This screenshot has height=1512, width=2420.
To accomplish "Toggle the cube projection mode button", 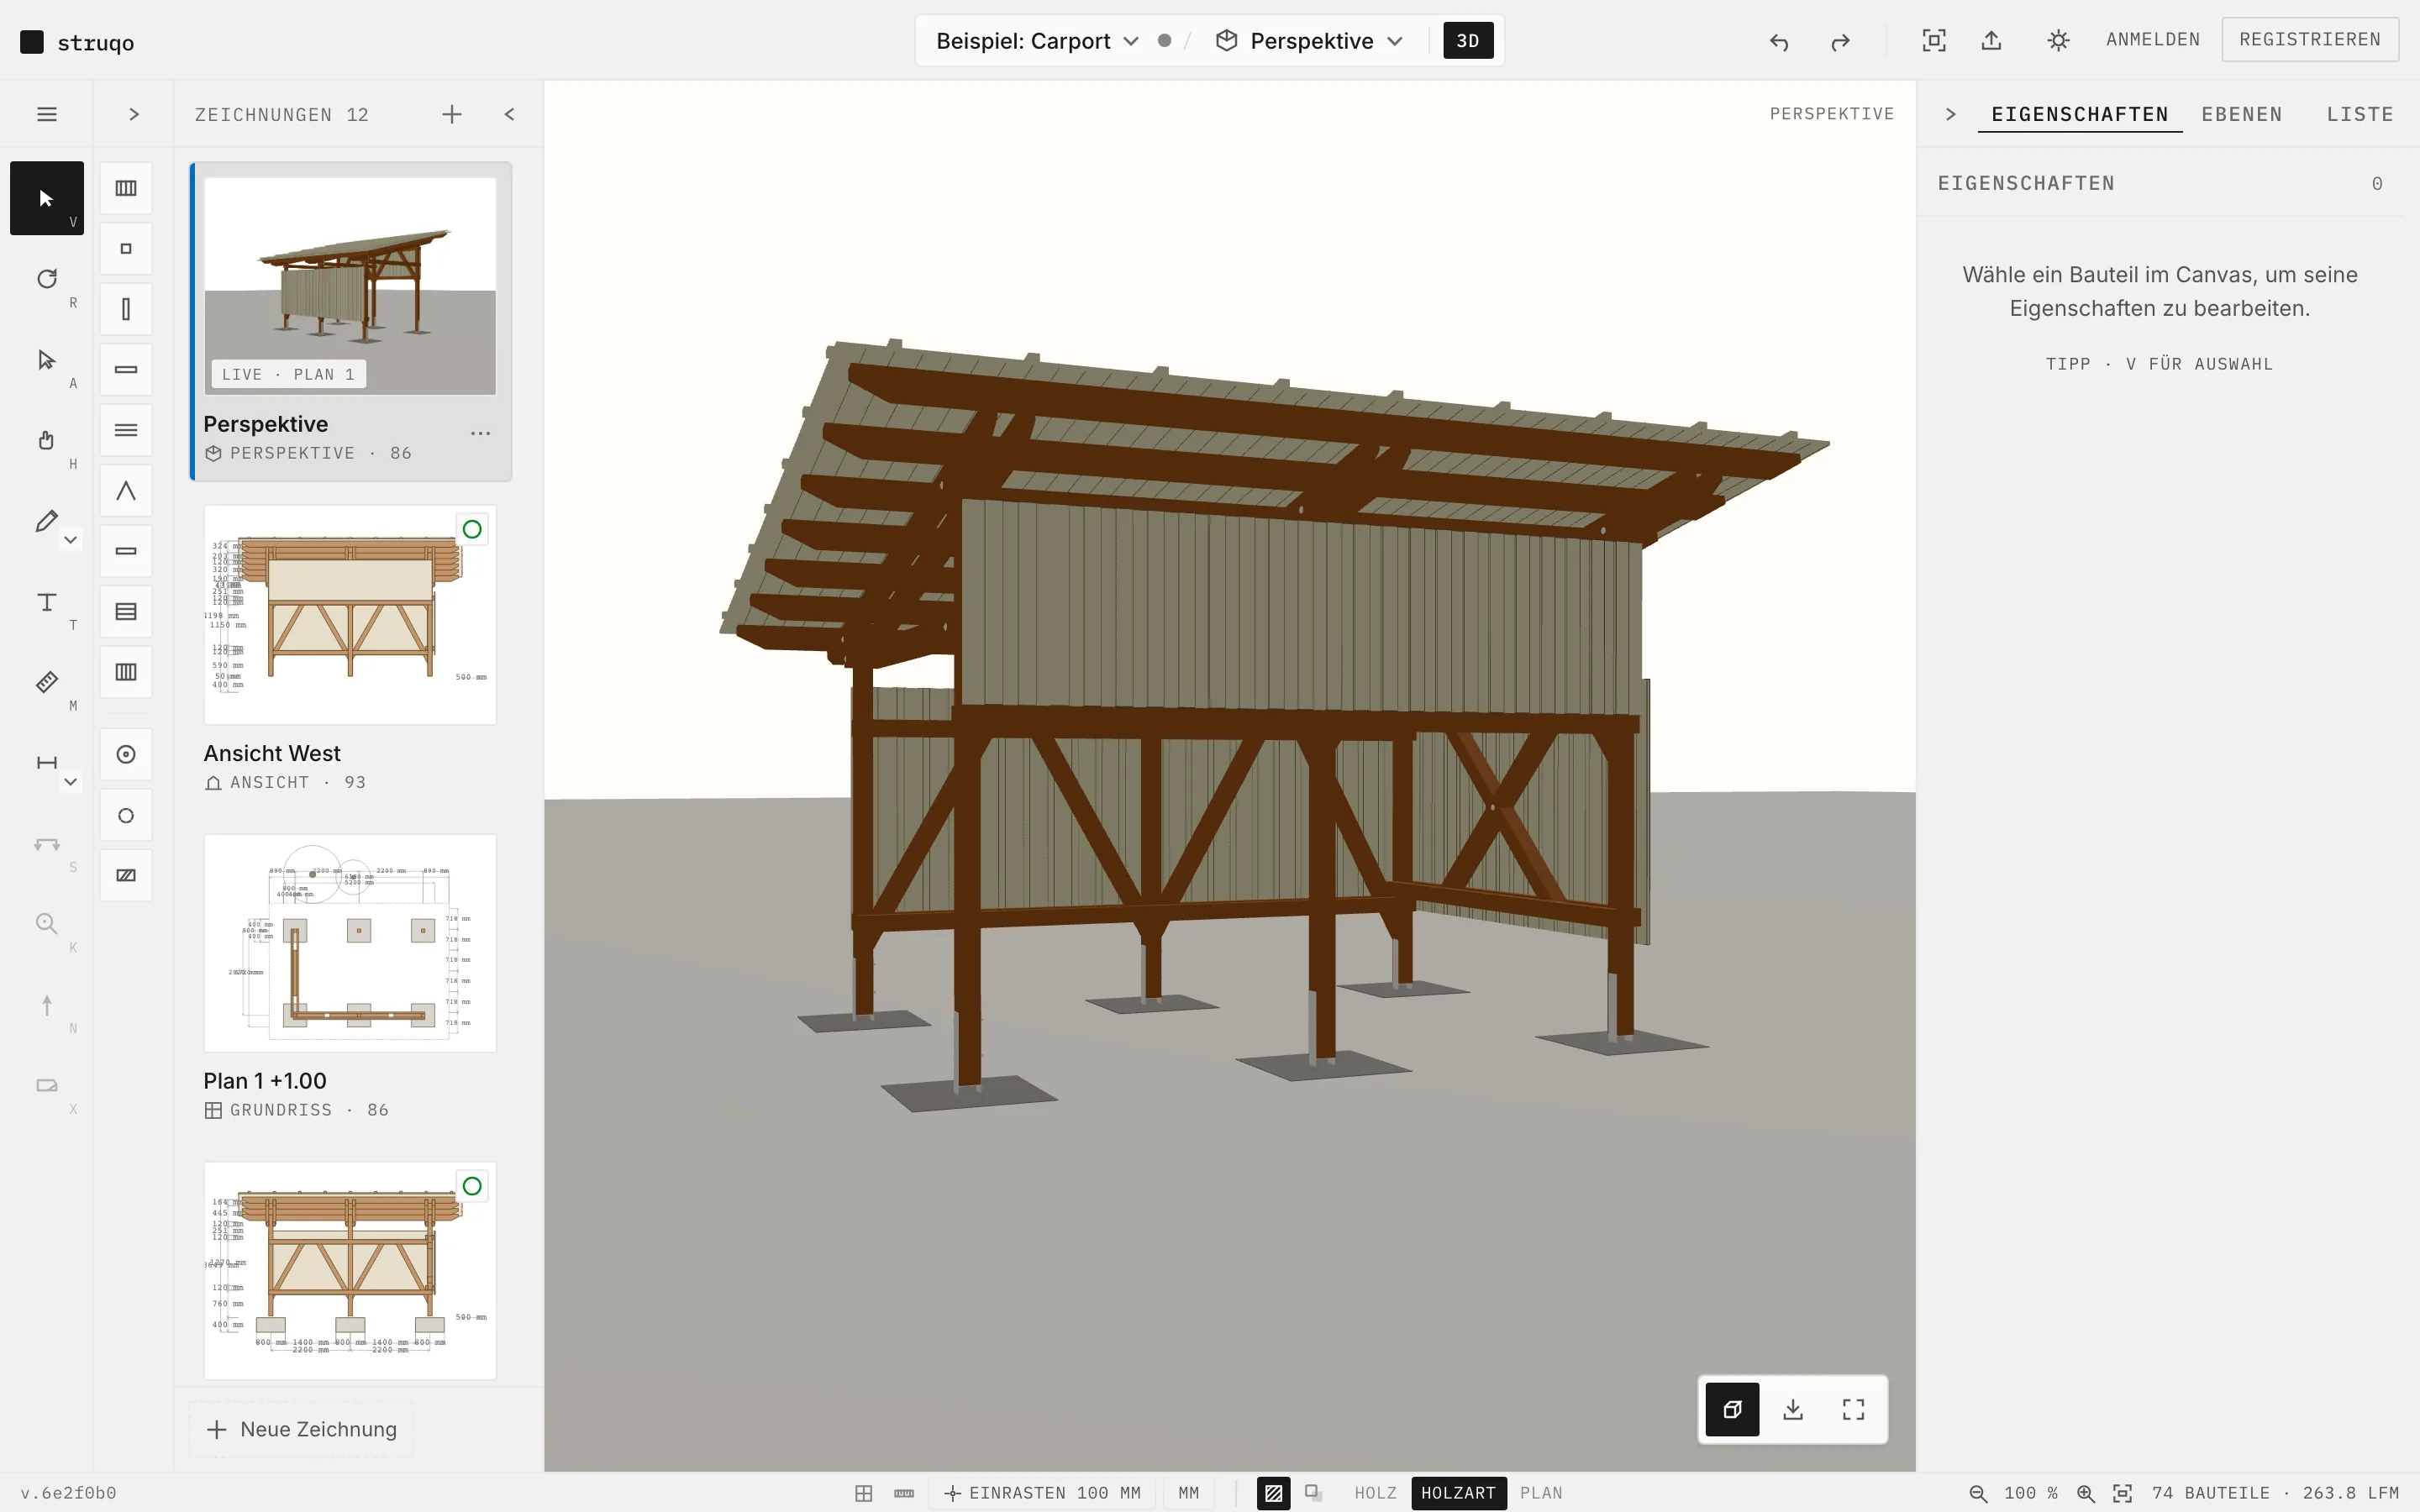I will 1732,1409.
